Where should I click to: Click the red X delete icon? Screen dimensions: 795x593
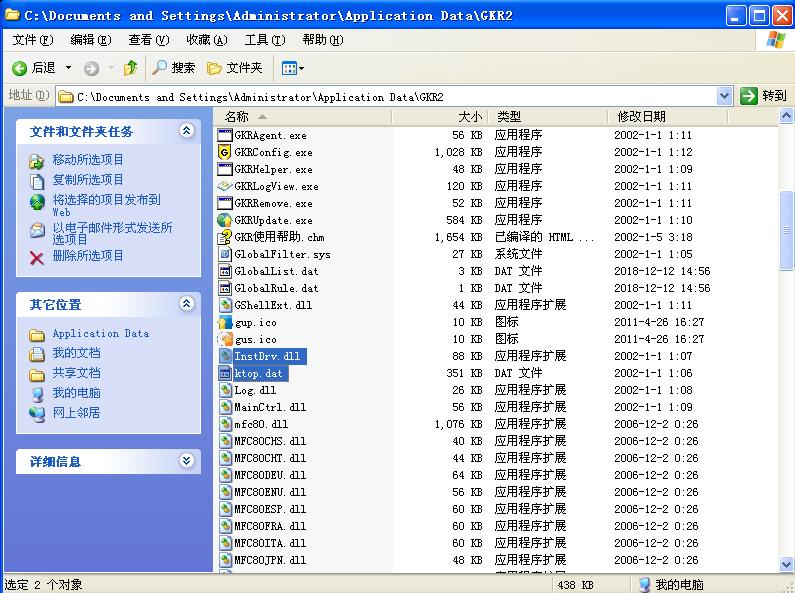(37, 258)
